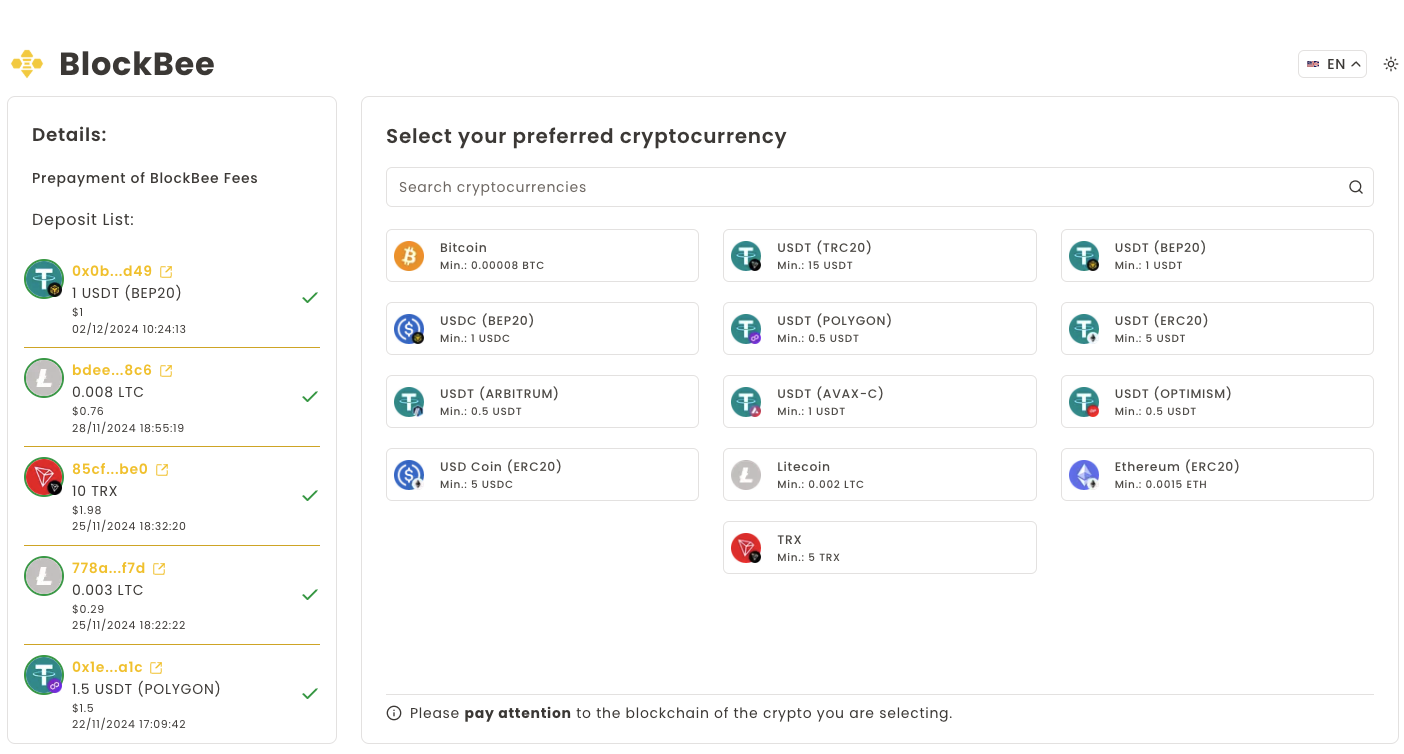Click the info icon beside pay attention note

click(394, 714)
